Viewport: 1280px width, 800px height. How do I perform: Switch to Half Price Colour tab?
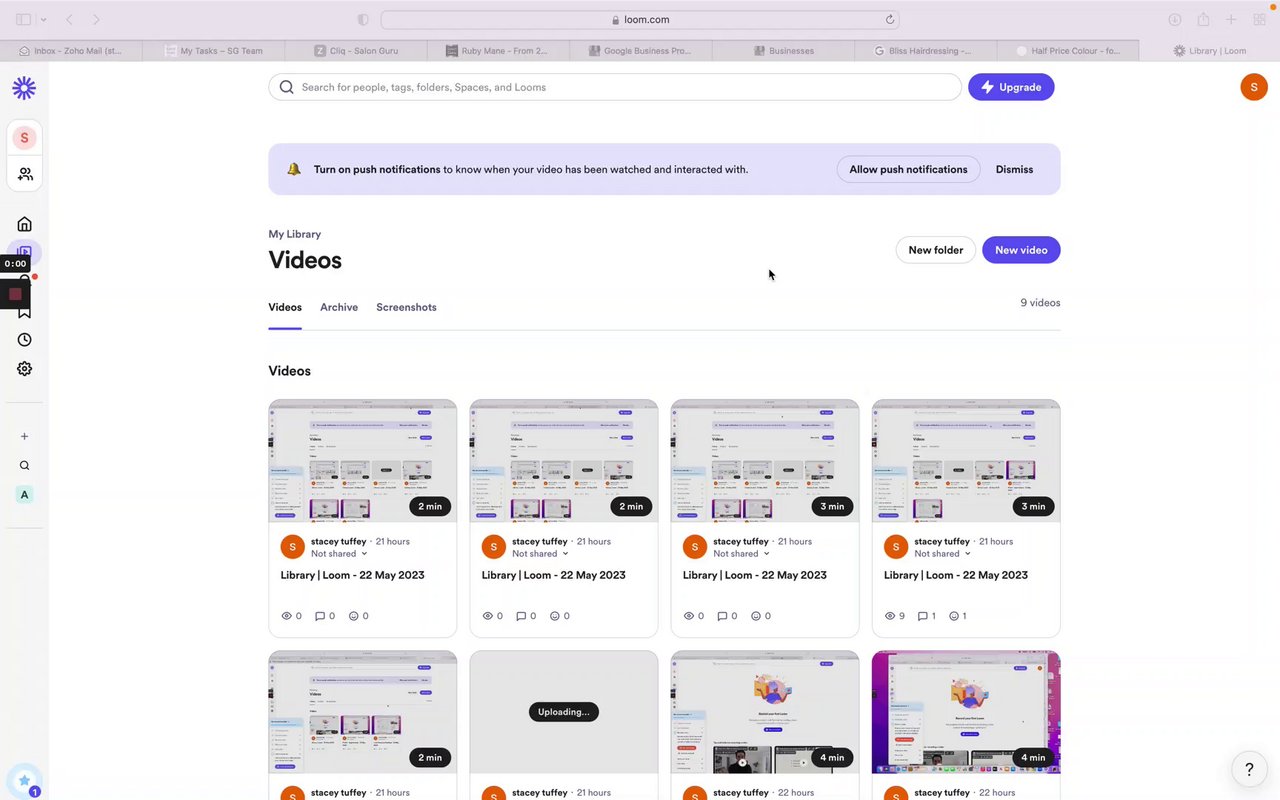[1069, 51]
